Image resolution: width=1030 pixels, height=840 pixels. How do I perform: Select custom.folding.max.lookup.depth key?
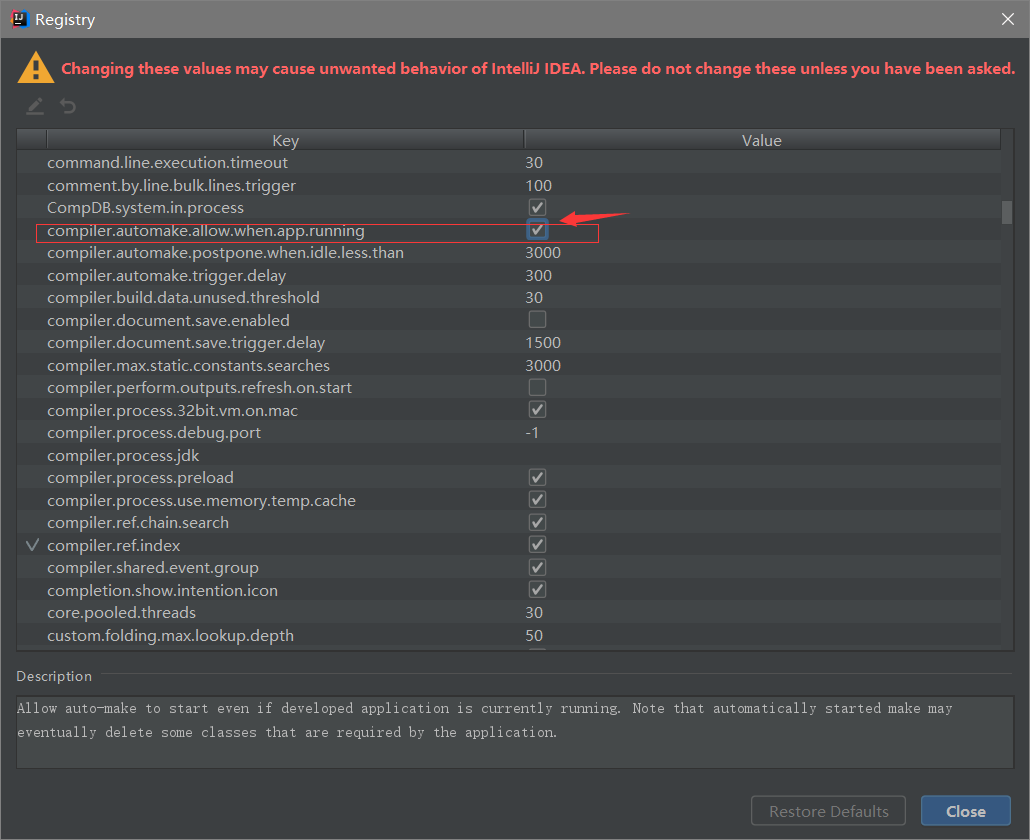[170, 635]
